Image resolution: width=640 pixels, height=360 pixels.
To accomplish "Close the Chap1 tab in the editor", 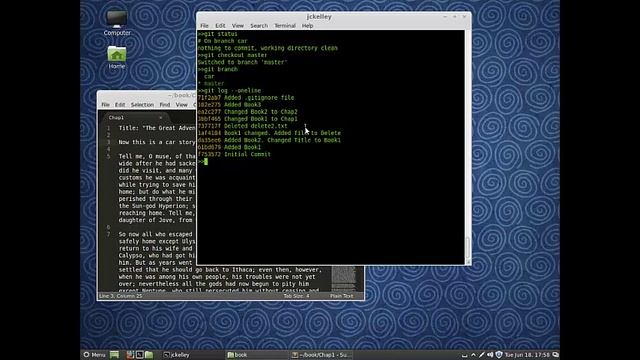I will (x=160, y=118).
